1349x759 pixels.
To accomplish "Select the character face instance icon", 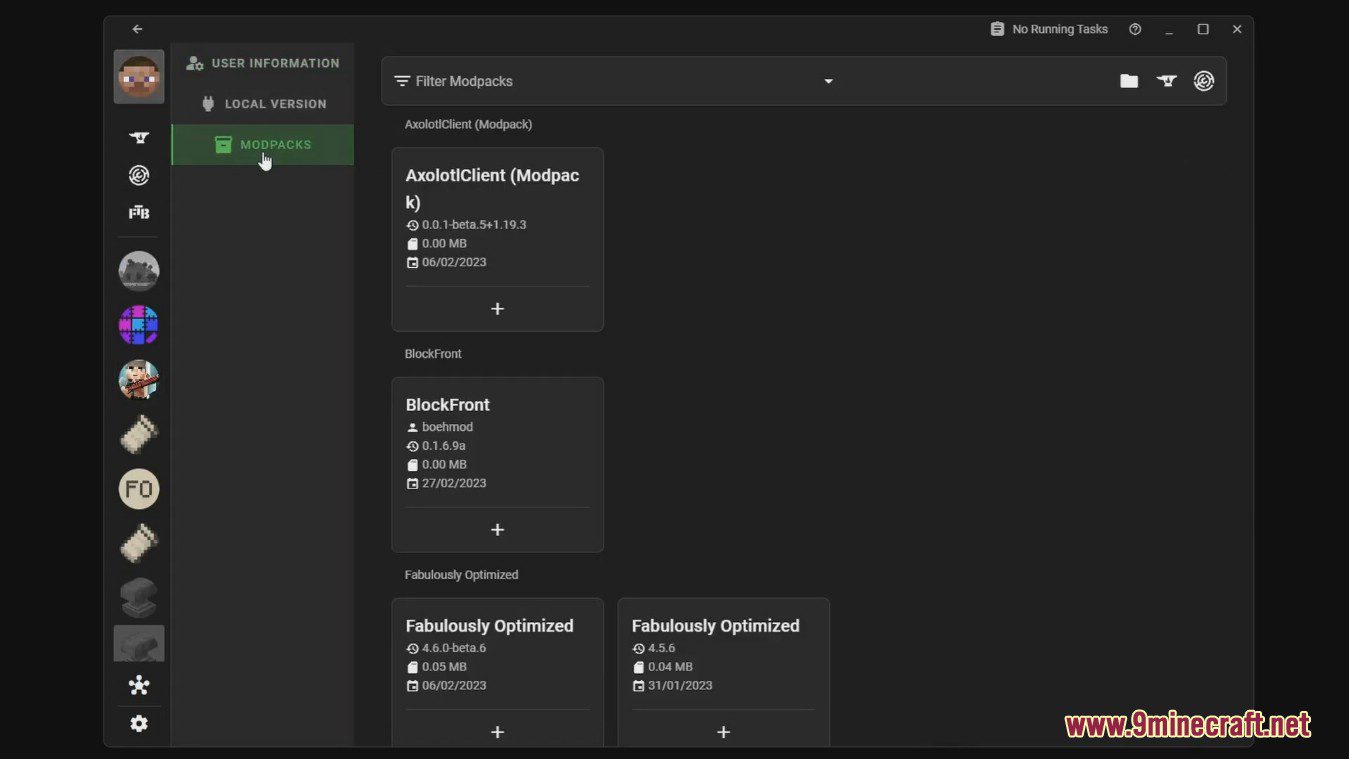I will (139, 380).
